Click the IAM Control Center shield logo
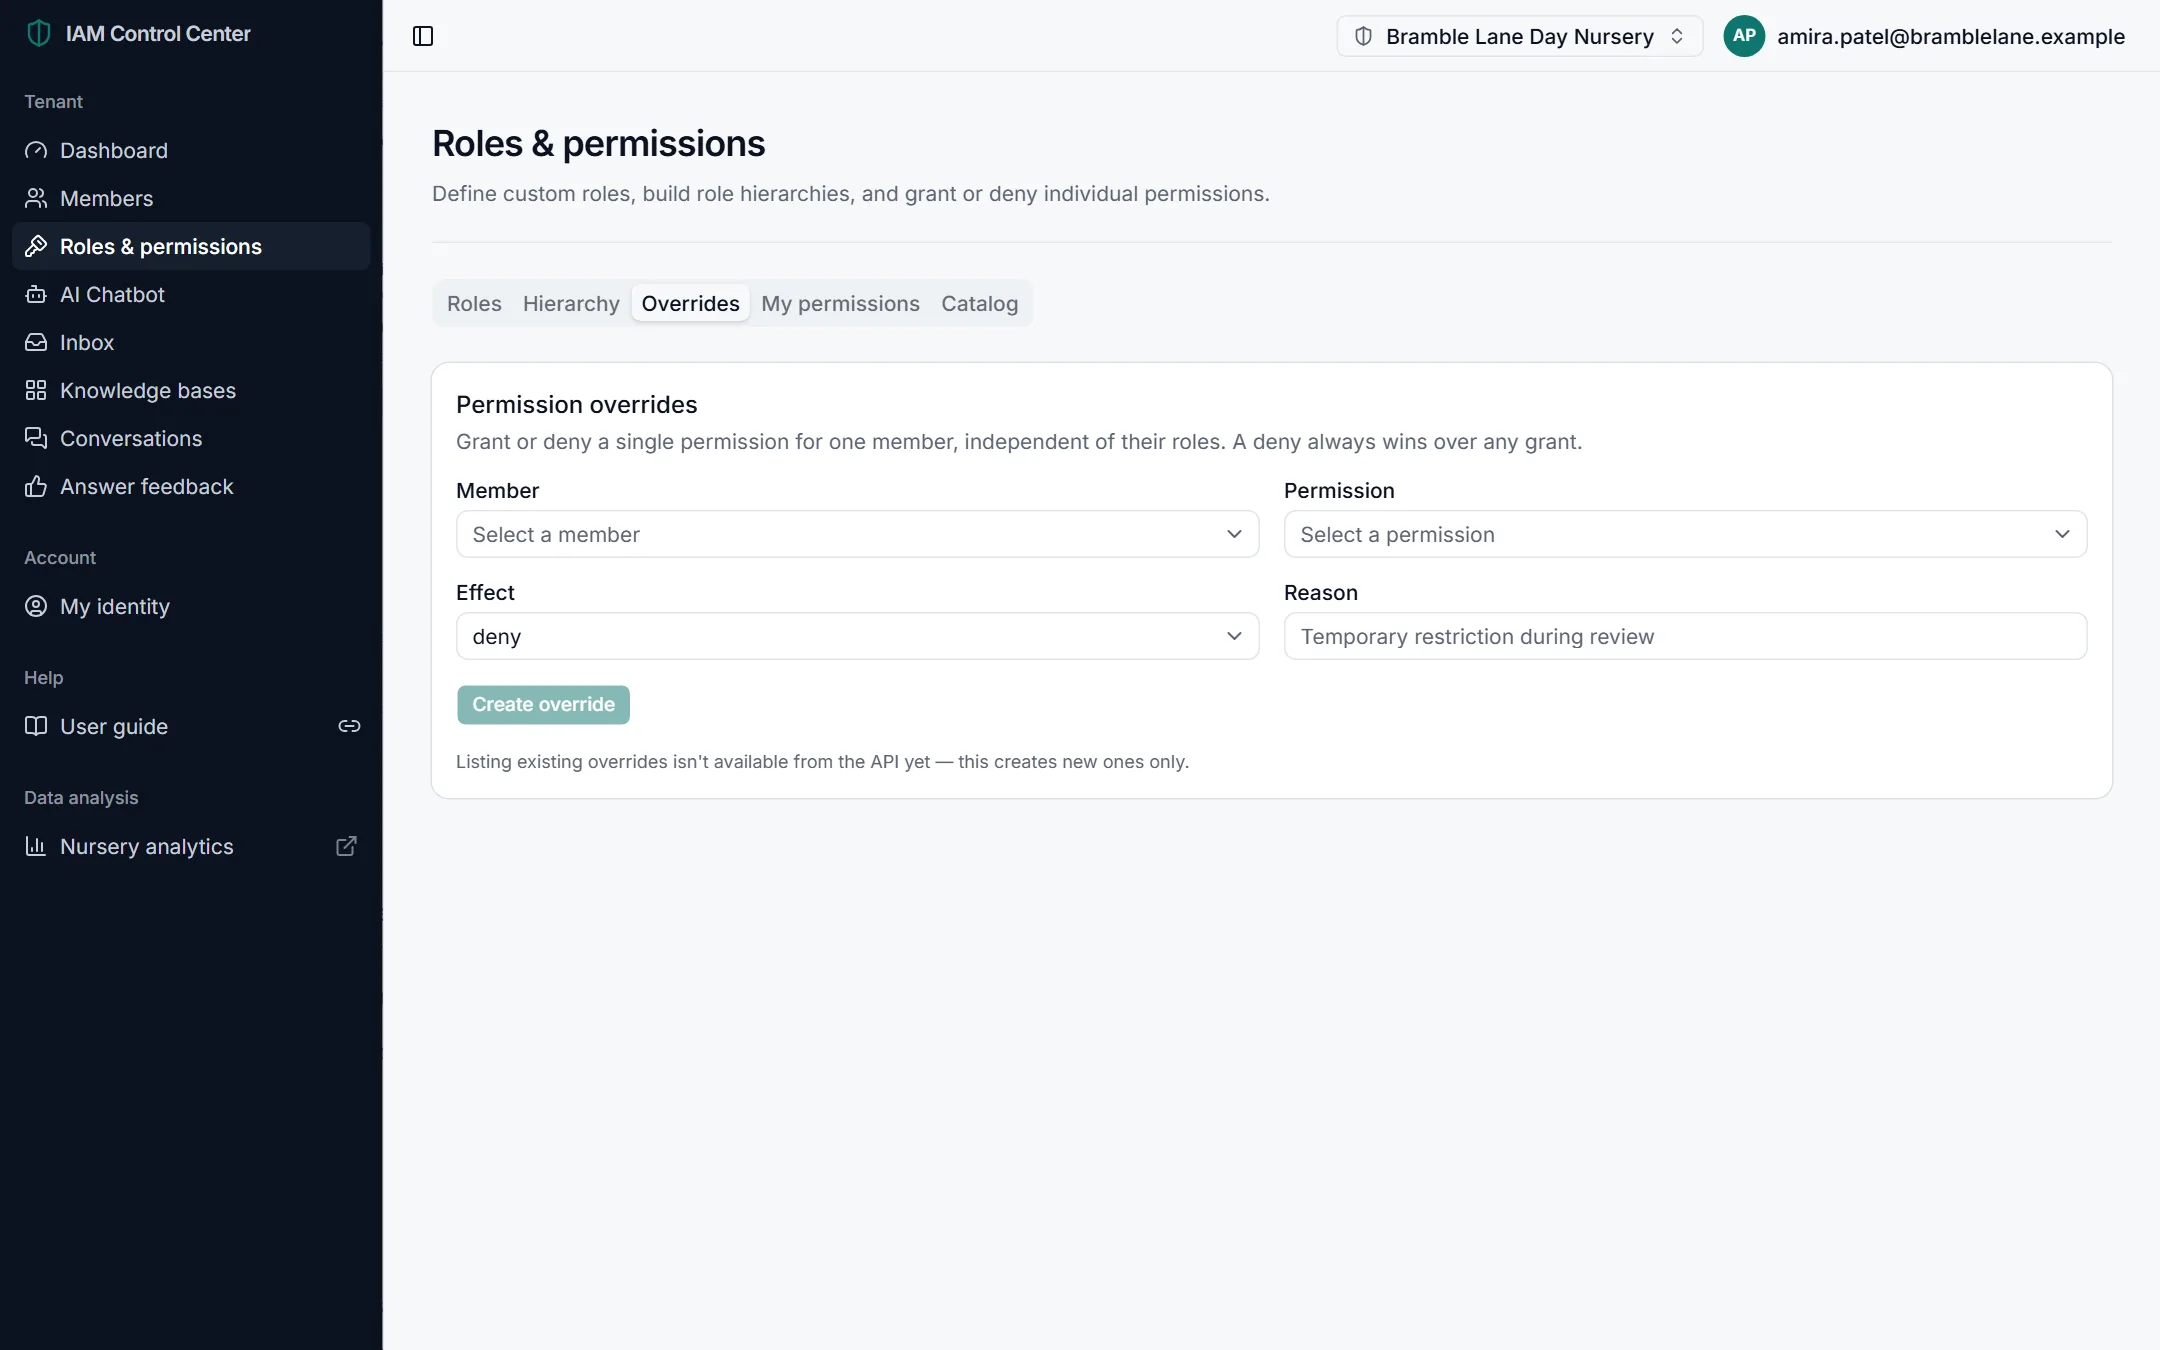Viewport: 2160px width, 1350px height. 38,33
